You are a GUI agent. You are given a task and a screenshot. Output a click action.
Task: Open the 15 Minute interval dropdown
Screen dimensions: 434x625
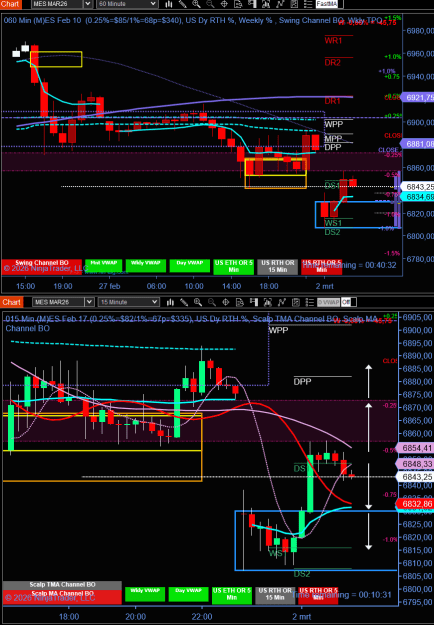point(129,302)
